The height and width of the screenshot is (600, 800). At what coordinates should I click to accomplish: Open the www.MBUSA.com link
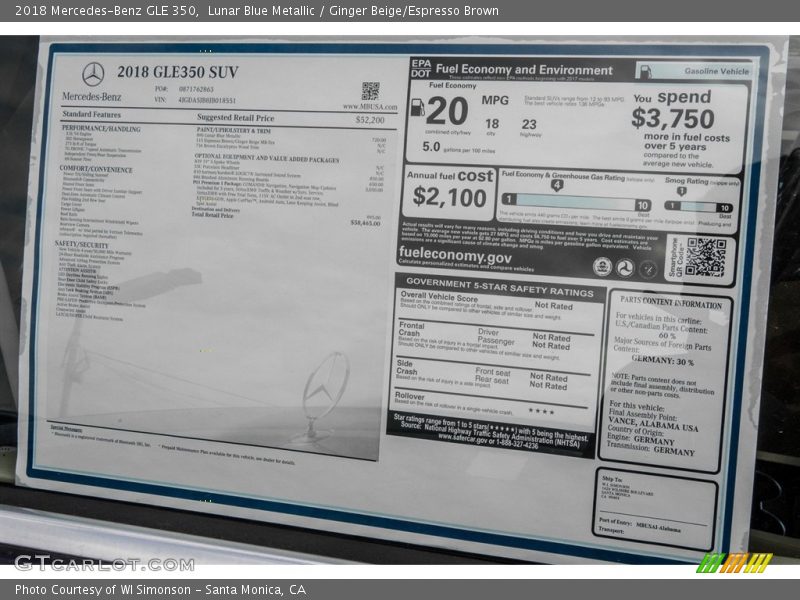click(x=370, y=107)
